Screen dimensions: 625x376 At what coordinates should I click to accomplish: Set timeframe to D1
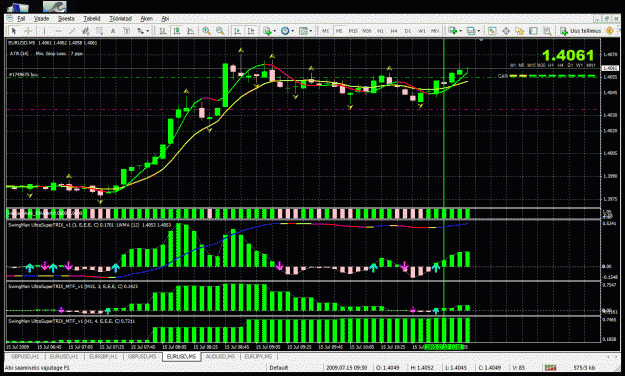coord(407,31)
